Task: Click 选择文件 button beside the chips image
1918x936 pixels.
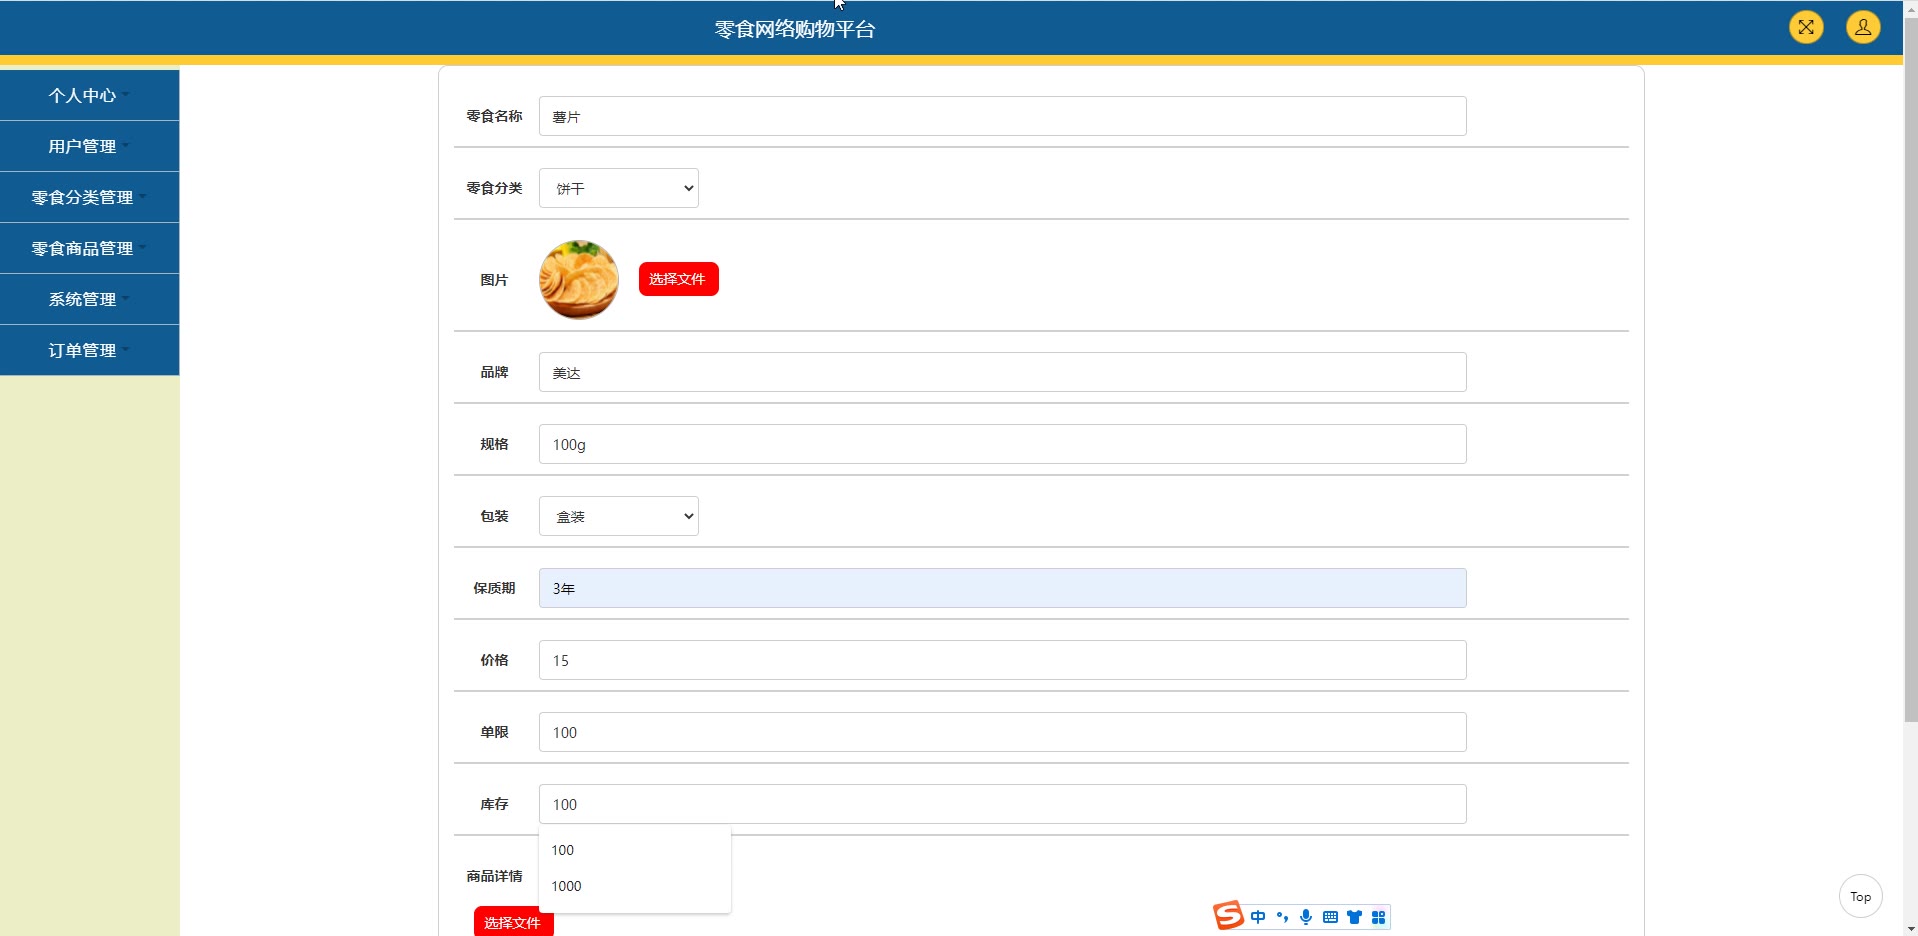Action: 678,279
